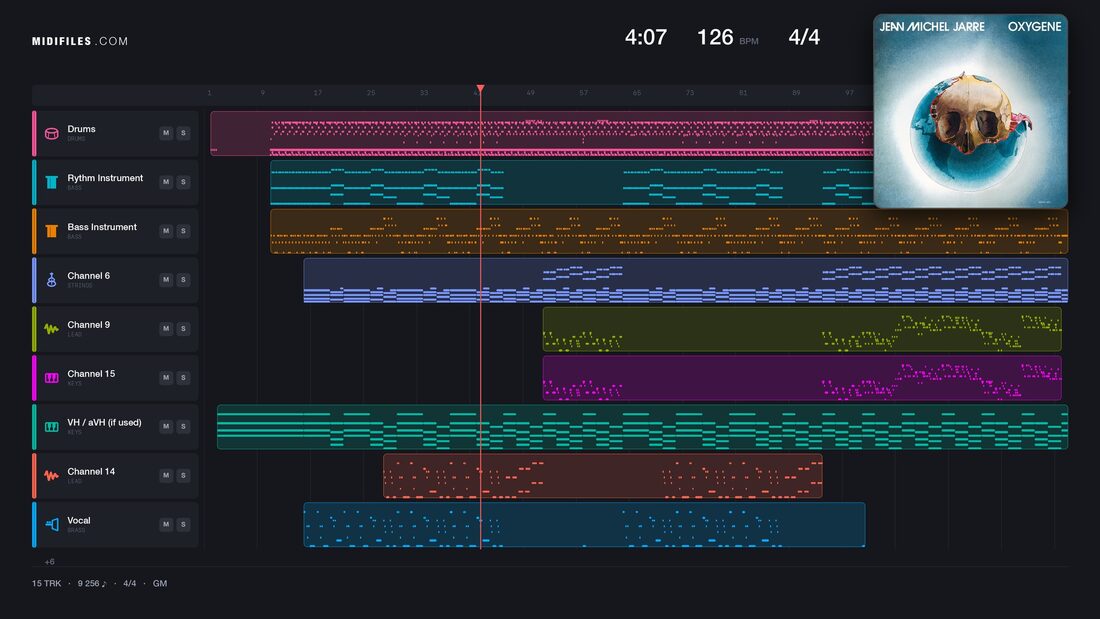
Task: Click the Channel 15 track name
Action: click(91, 374)
